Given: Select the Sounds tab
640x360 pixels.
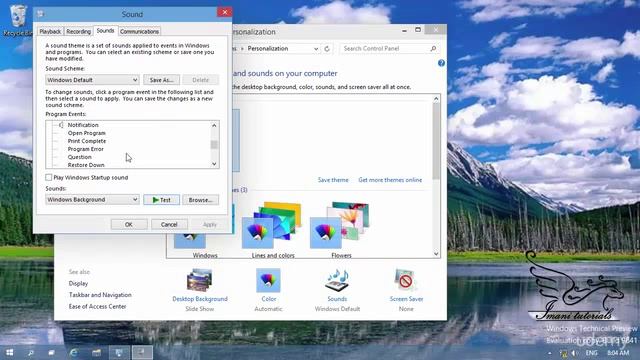Looking at the screenshot, I should pos(105,31).
